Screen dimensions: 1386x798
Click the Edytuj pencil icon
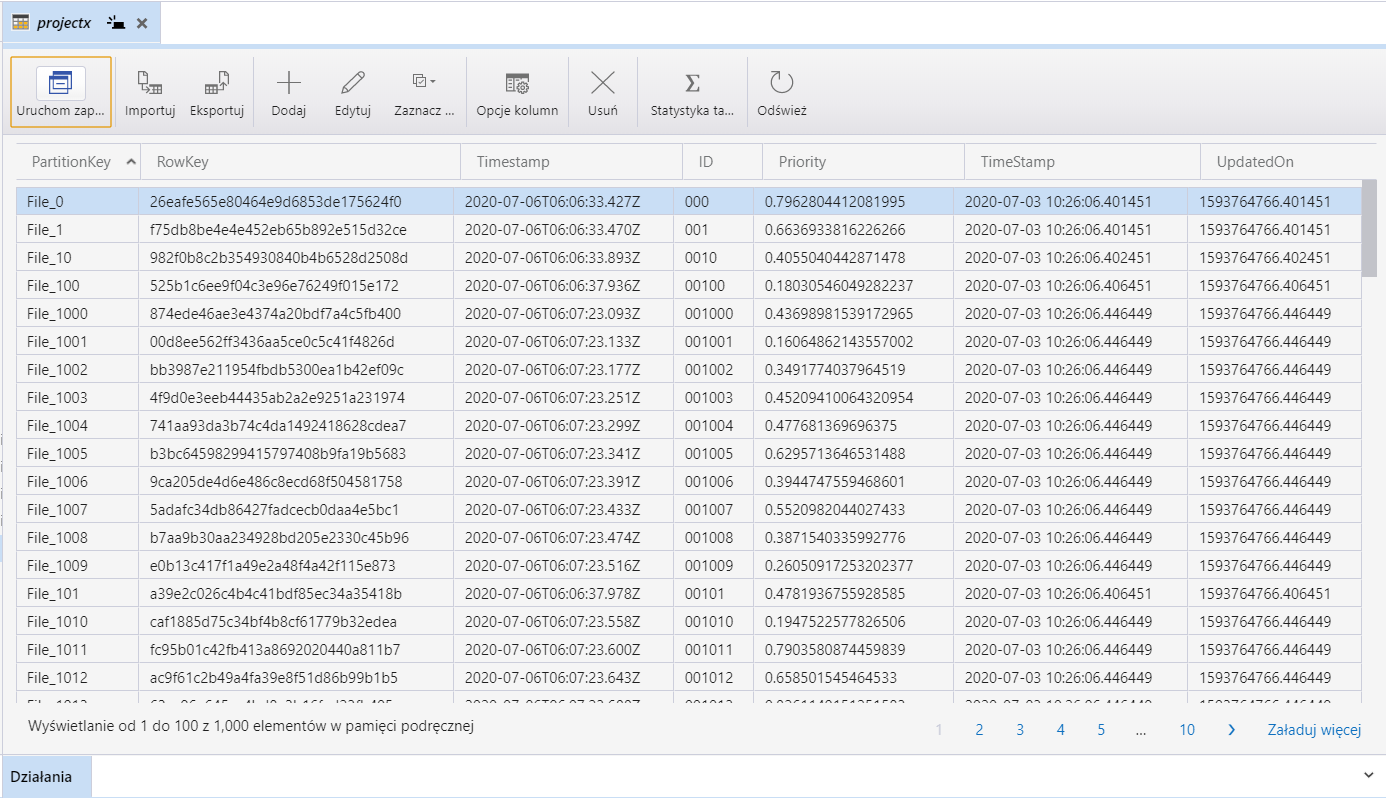pyautogui.click(x=352, y=83)
